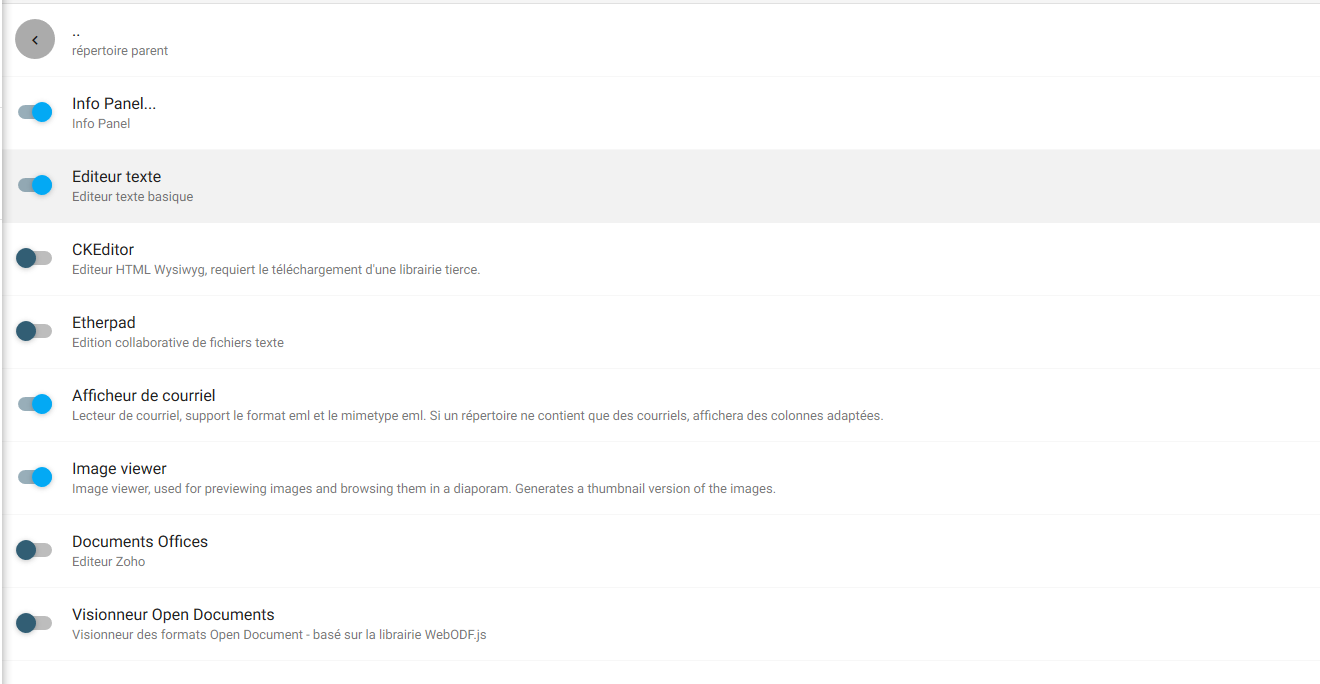The width and height of the screenshot is (1320, 684).
Task: Select the Etherpad plugin title
Action: 104,323
